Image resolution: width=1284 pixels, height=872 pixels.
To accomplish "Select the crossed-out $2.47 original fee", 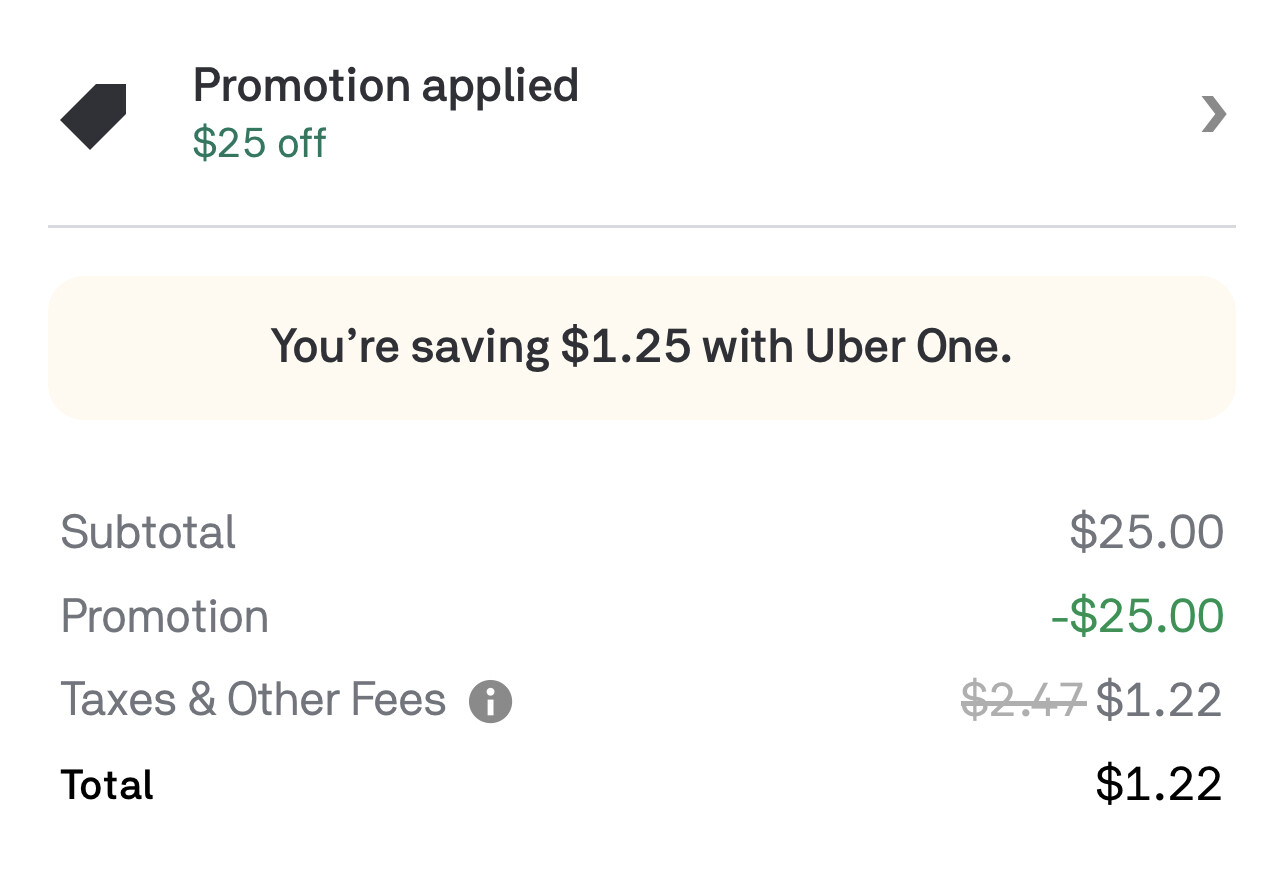I will tap(1022, 699).
